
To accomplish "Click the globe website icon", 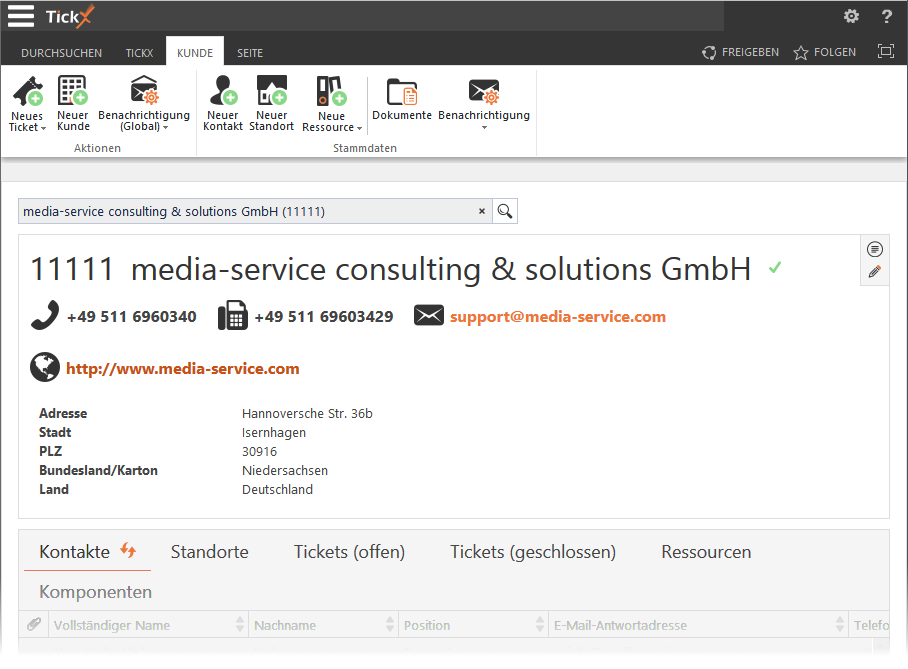I will [45, 367].
